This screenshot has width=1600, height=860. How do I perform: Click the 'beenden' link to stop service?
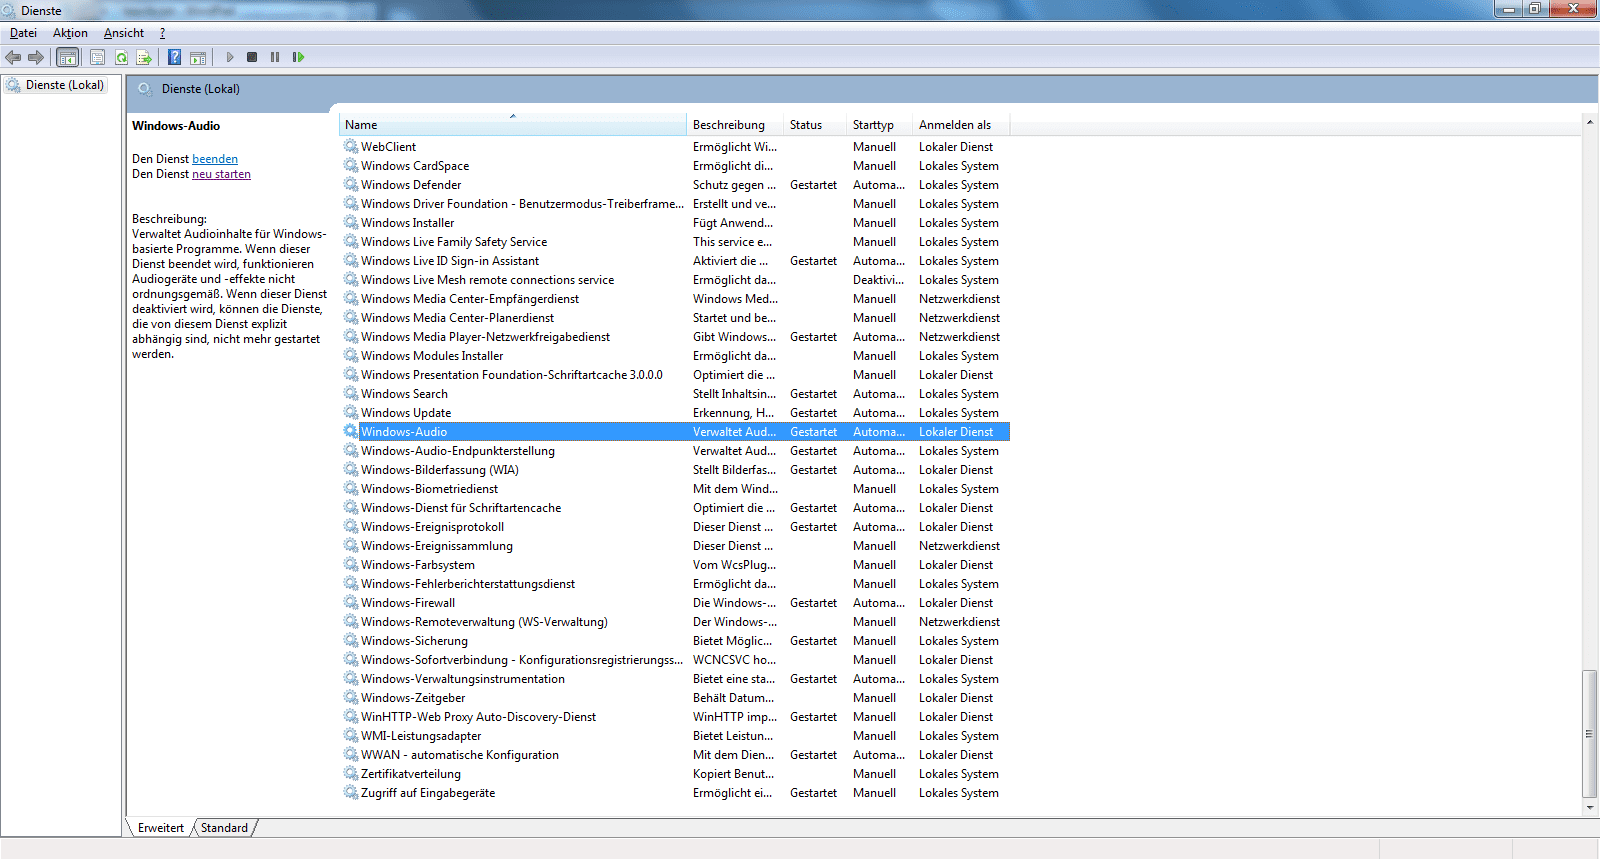tap(215, 159)
